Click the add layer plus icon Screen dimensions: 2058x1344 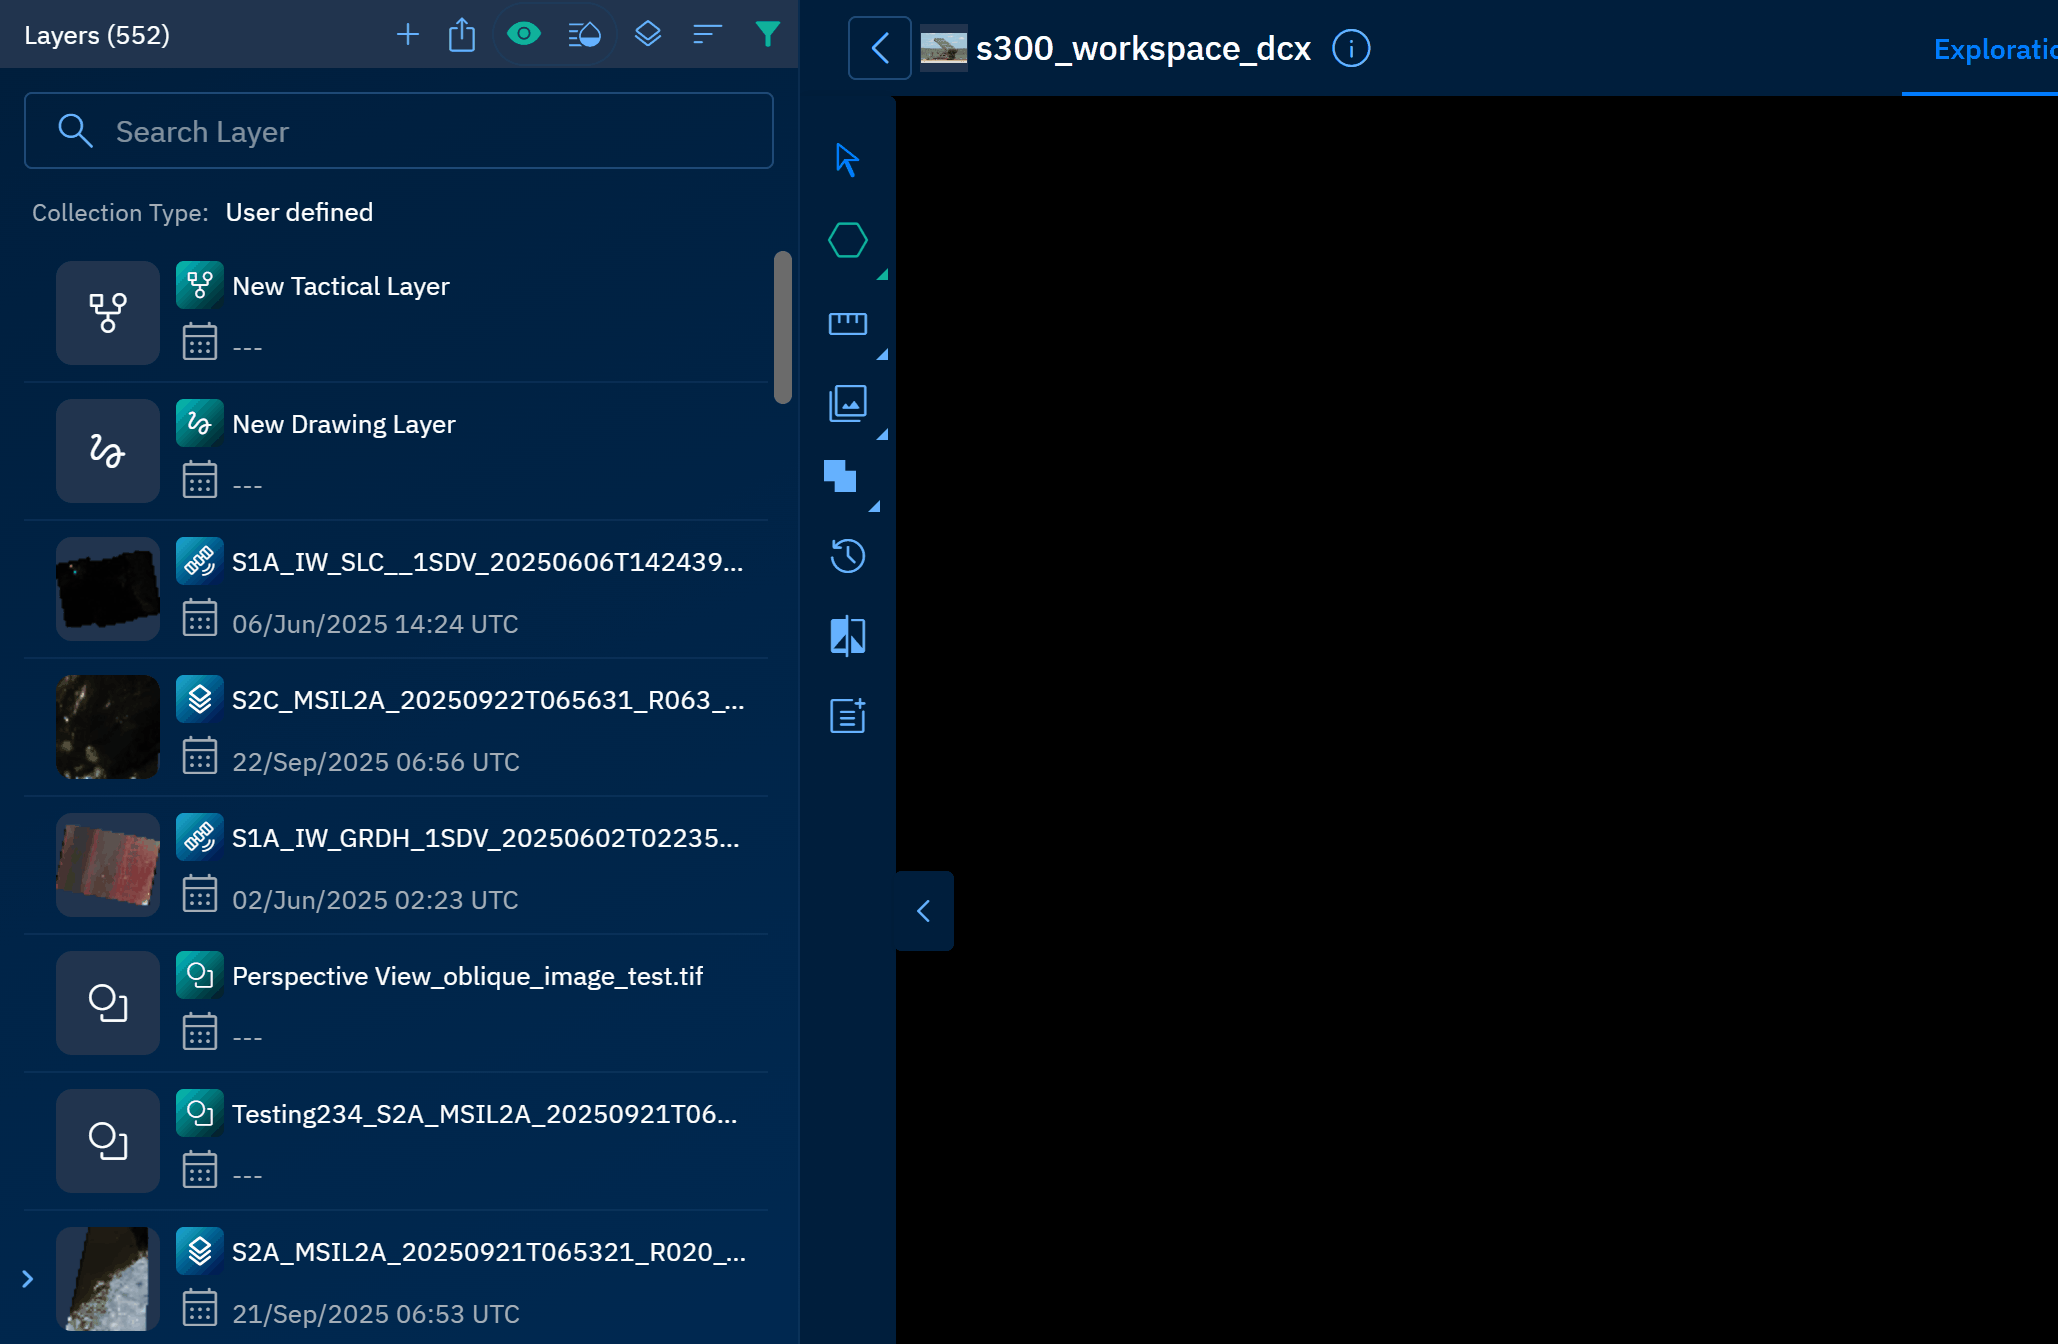407,35
